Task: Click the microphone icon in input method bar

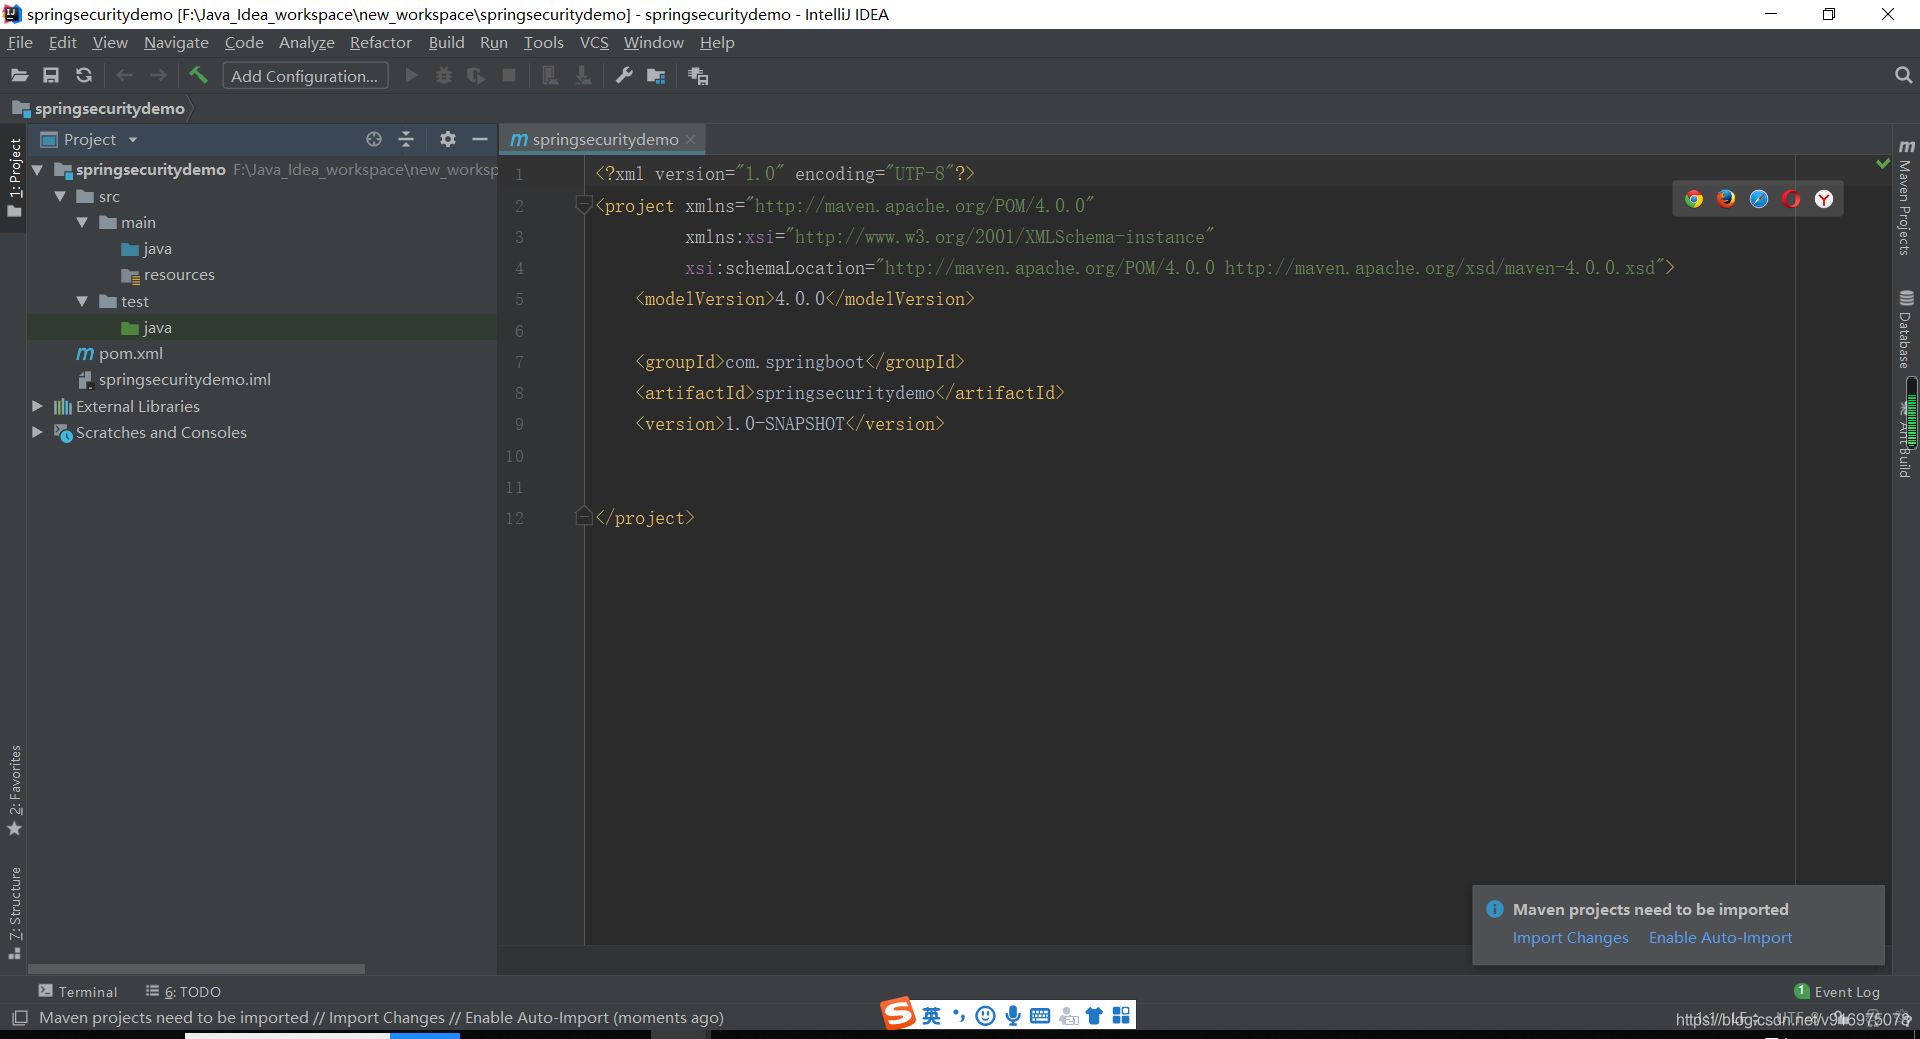Action: click(x=1013, y=1016)
